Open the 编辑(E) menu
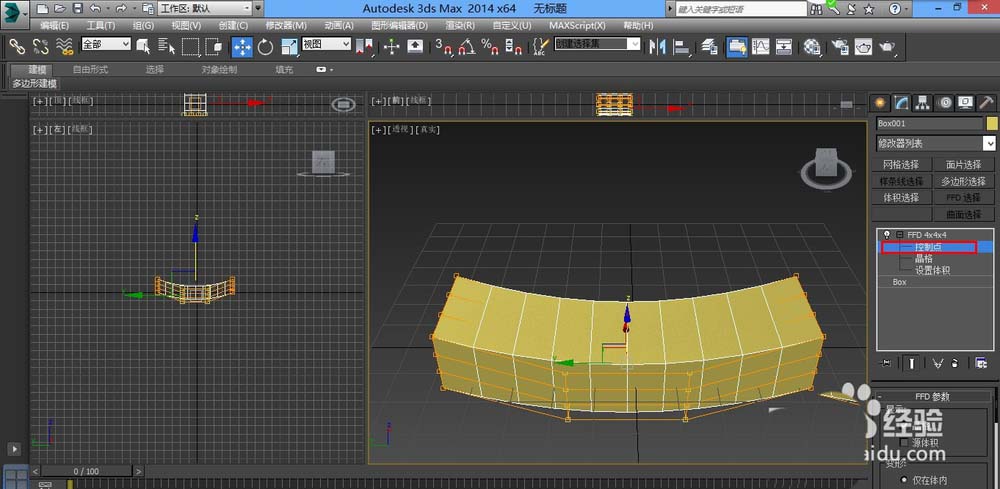This screenshot has width=1000, height=489. point(54,26)
